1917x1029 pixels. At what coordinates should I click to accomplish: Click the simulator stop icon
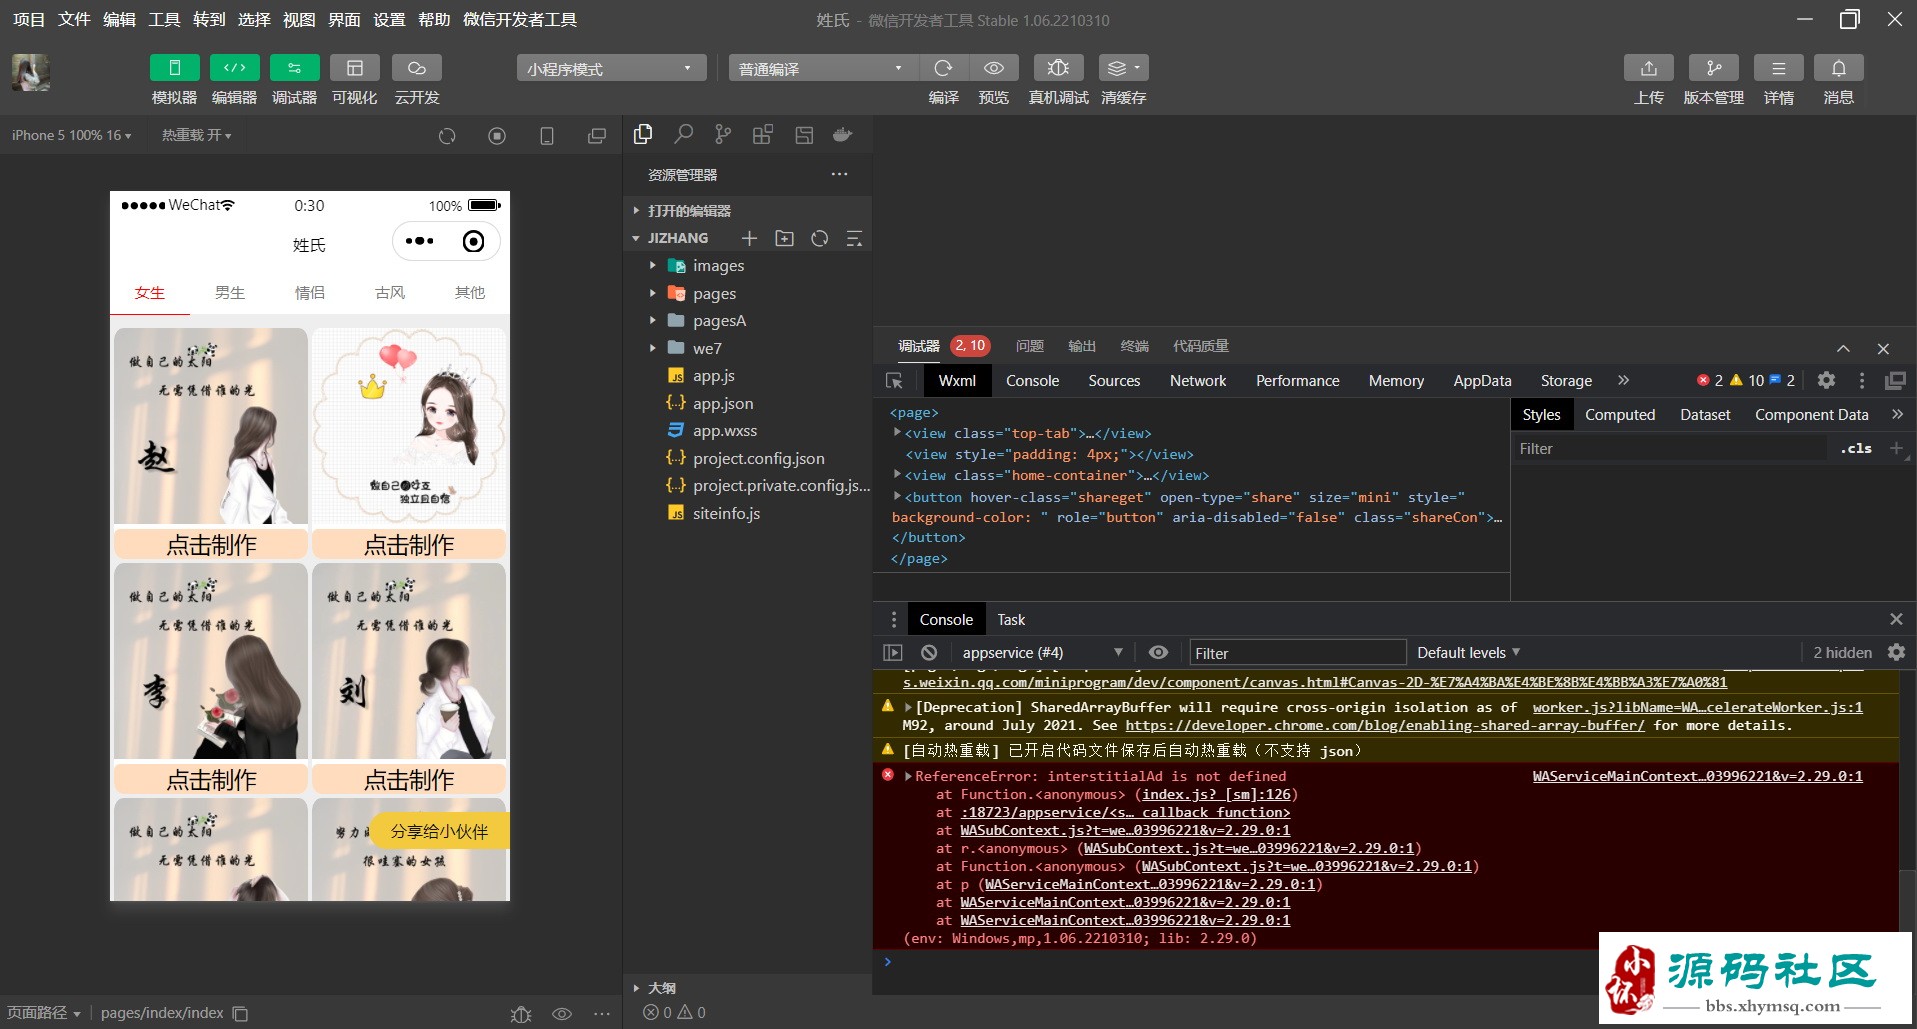(x=497, y=136)
